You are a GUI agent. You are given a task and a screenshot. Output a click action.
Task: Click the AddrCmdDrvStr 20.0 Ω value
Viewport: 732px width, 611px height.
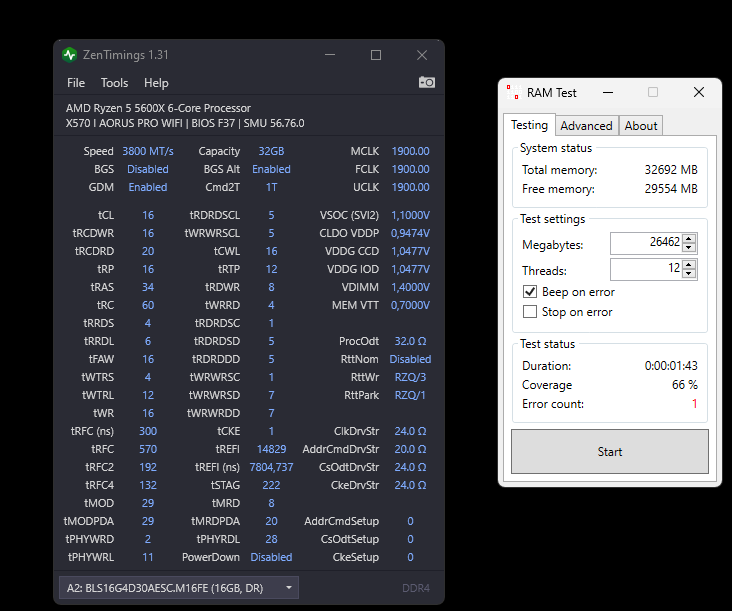point(410,449)
